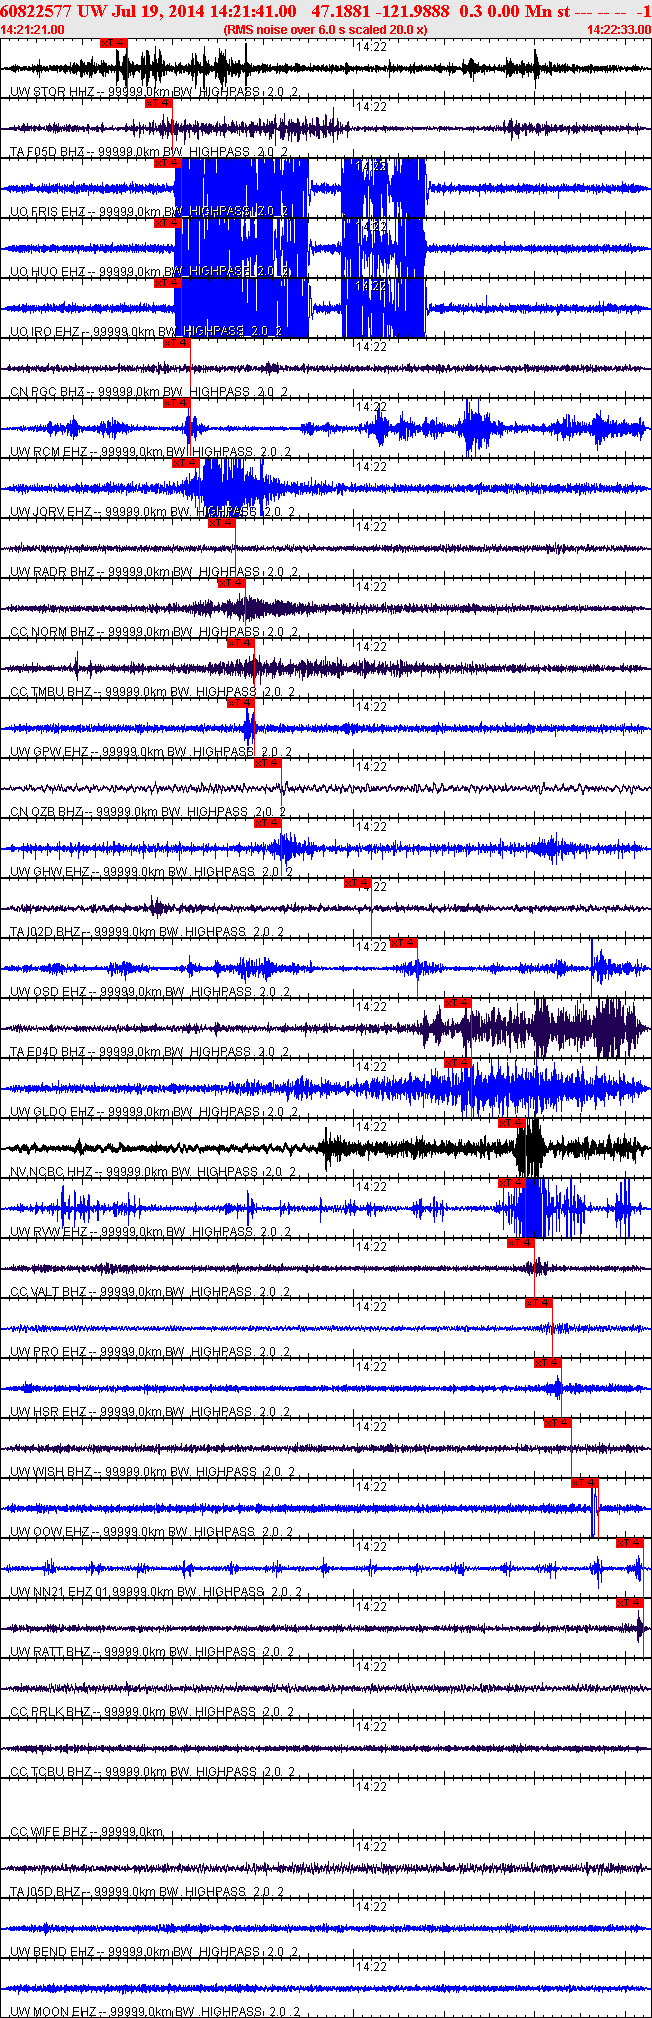Image resolution: width=652 pixels, height=2018 pixels.
Task: Click the pick flag on the UW NN21 trace
Action: tap(630, 1543)
